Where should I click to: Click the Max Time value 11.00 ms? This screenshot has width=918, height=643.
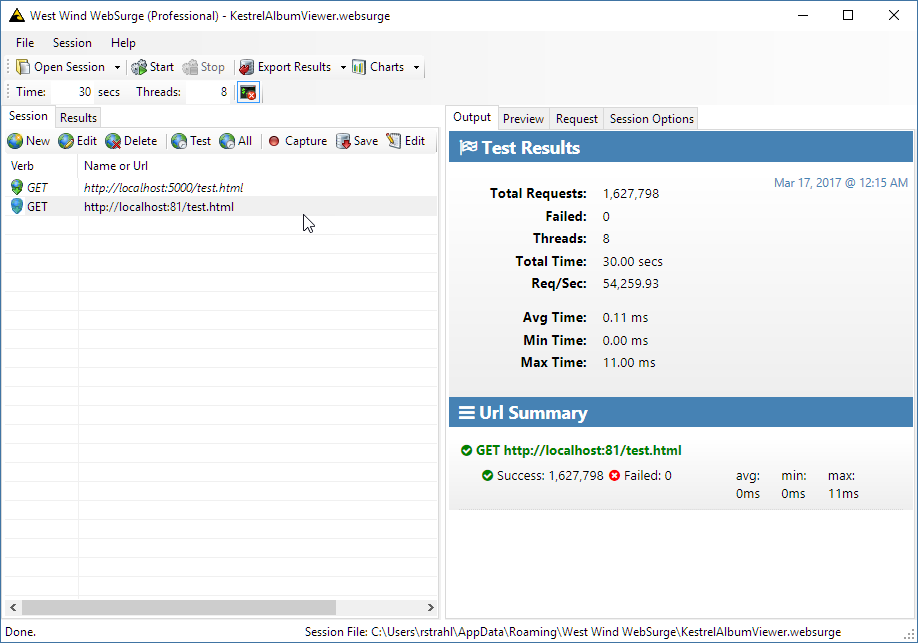click(629, 362)
